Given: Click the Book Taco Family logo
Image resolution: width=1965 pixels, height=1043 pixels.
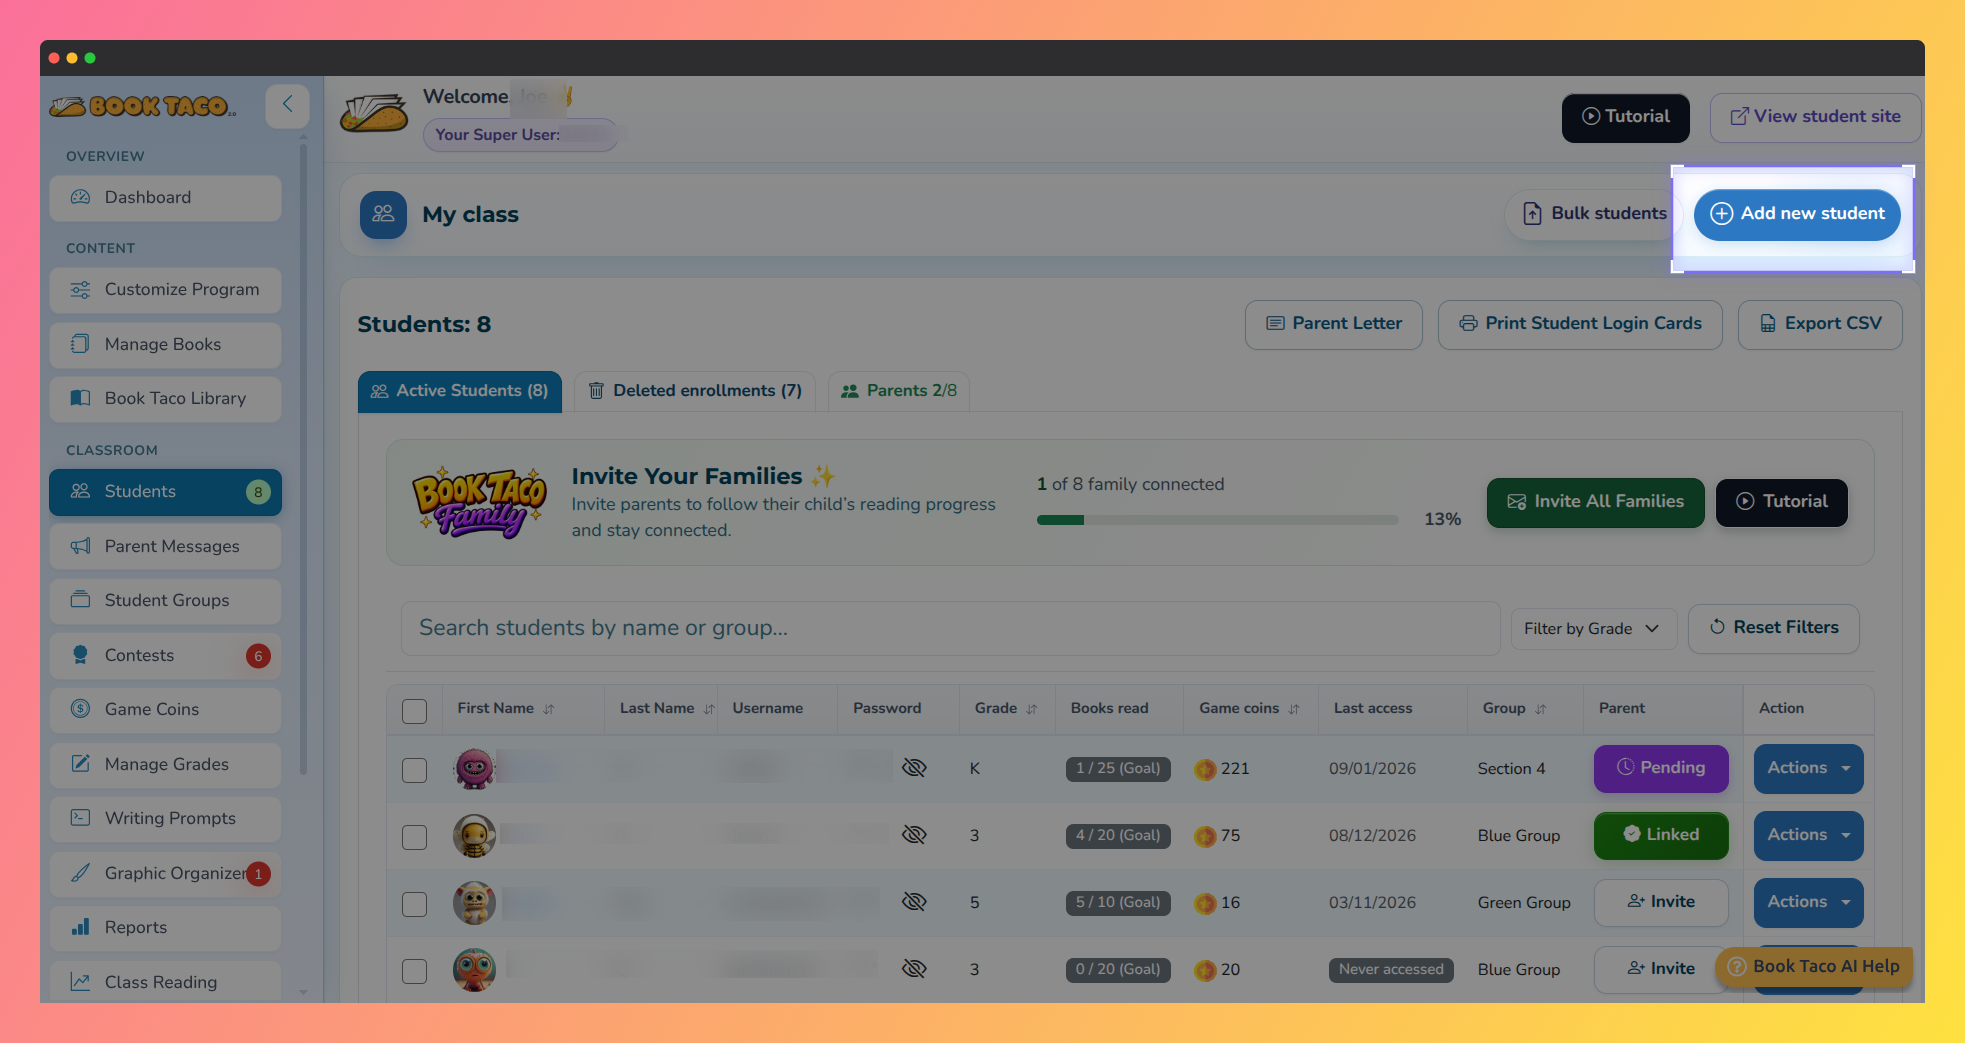Looking at the screenshot, I should click(480, 502).
